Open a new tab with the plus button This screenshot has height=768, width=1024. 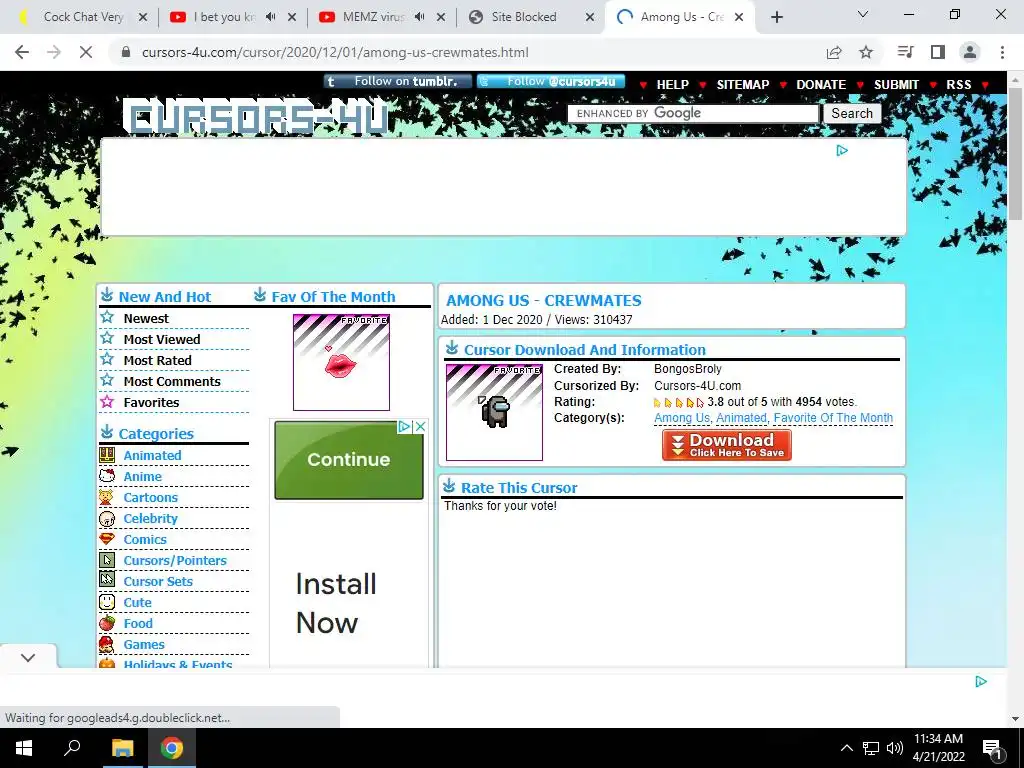(776, 17)
